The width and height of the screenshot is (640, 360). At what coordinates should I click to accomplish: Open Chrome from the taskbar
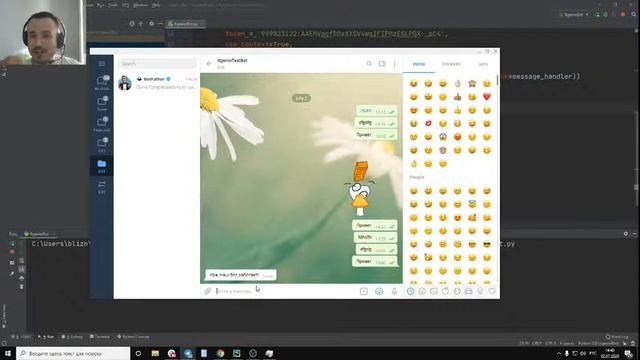(x=220, y=353)
